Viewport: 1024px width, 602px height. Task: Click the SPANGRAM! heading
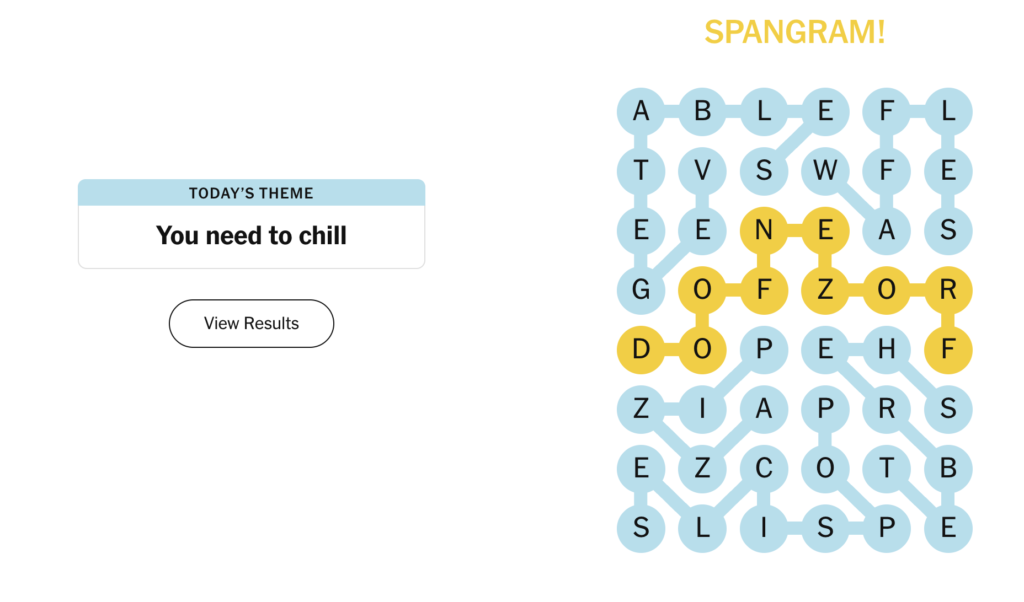[794, 32]
